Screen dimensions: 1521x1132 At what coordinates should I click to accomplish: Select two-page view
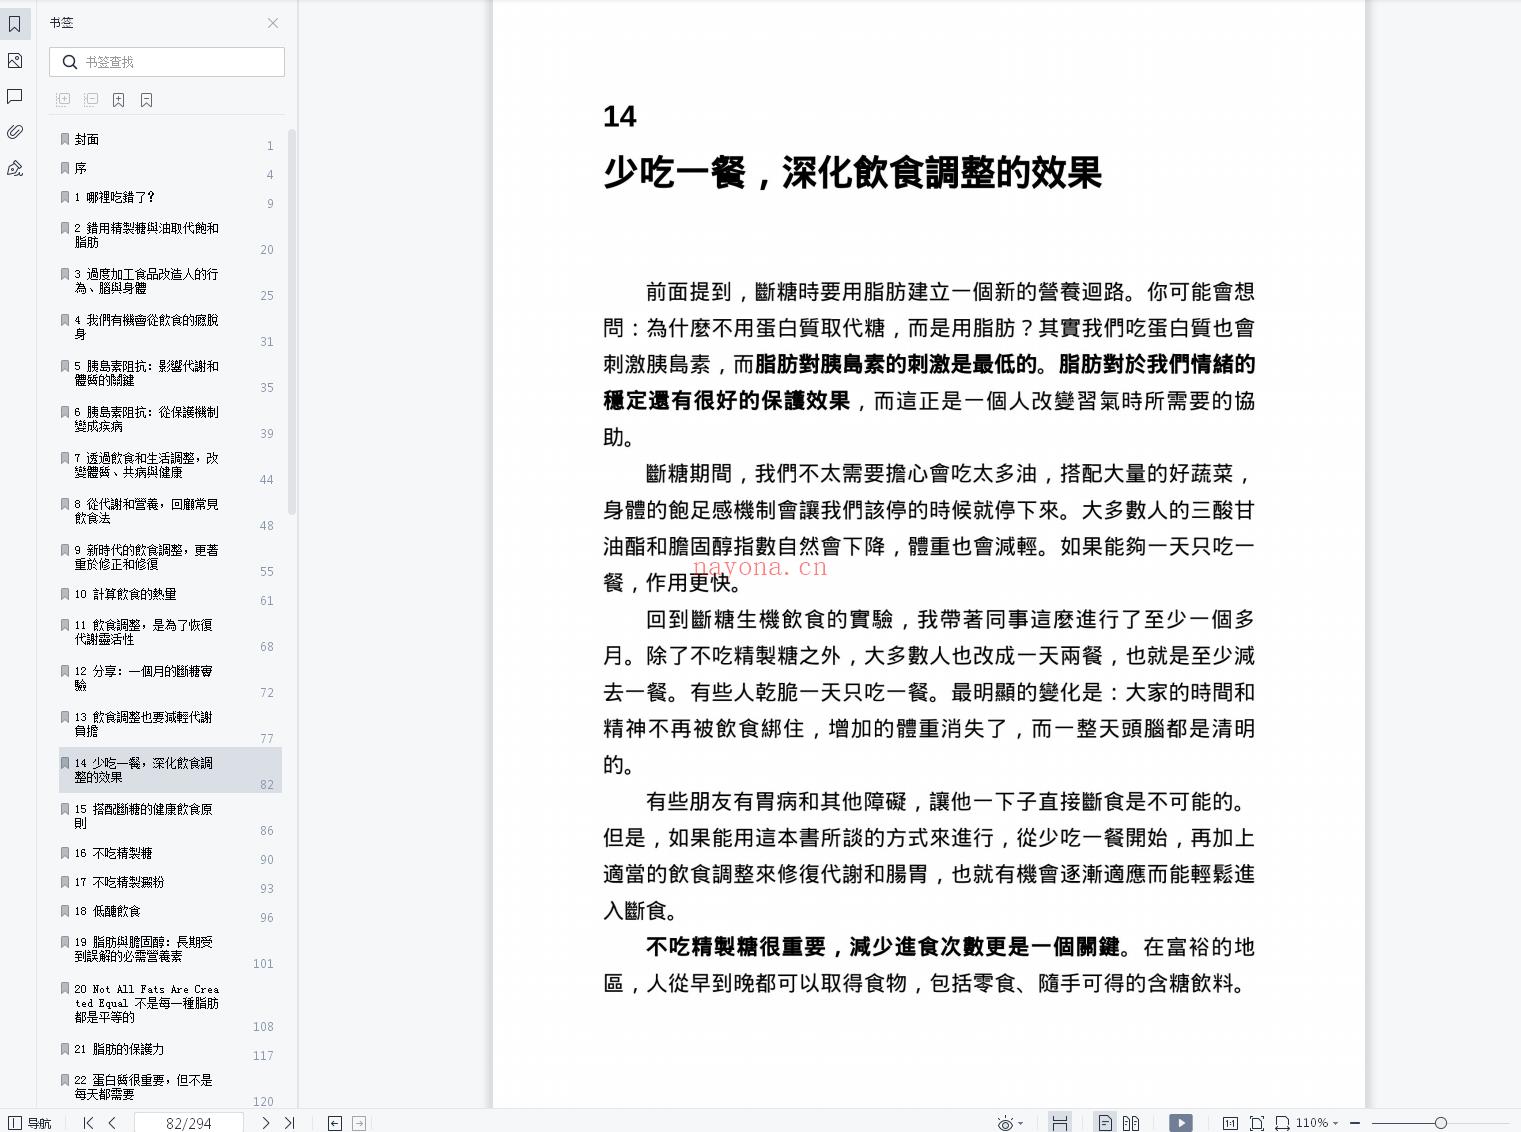[x=1131, y=1123]
